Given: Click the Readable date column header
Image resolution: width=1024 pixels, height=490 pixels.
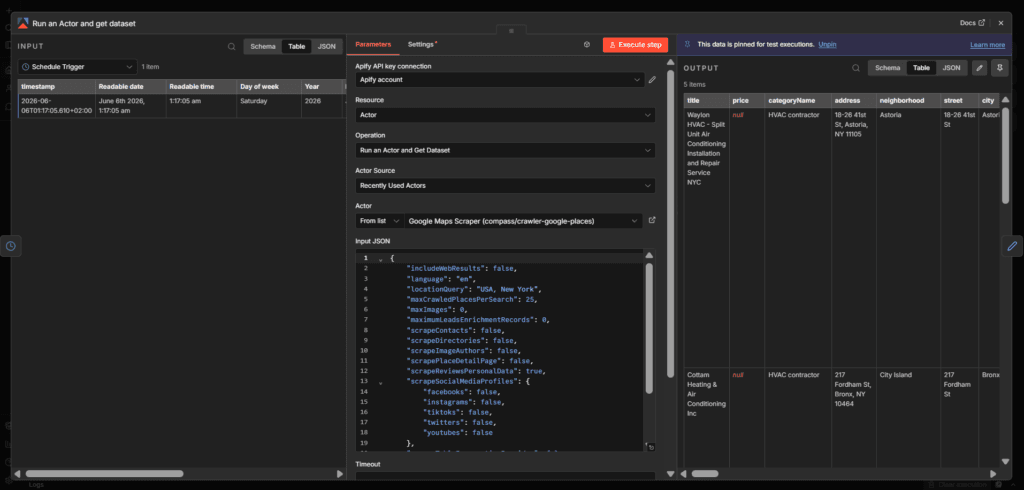Looking at the screenshot, I should tap(131, 86).
